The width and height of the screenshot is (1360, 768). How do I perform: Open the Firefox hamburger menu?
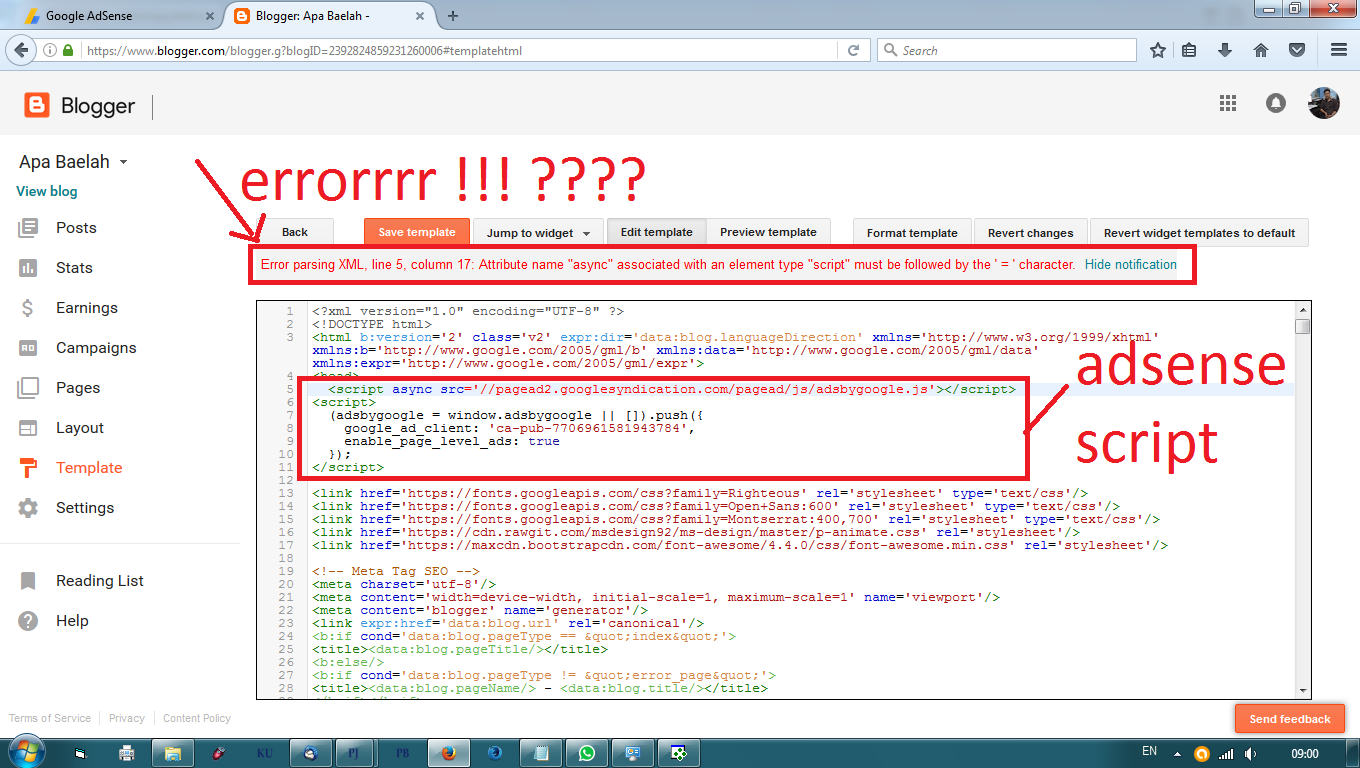1338,50
